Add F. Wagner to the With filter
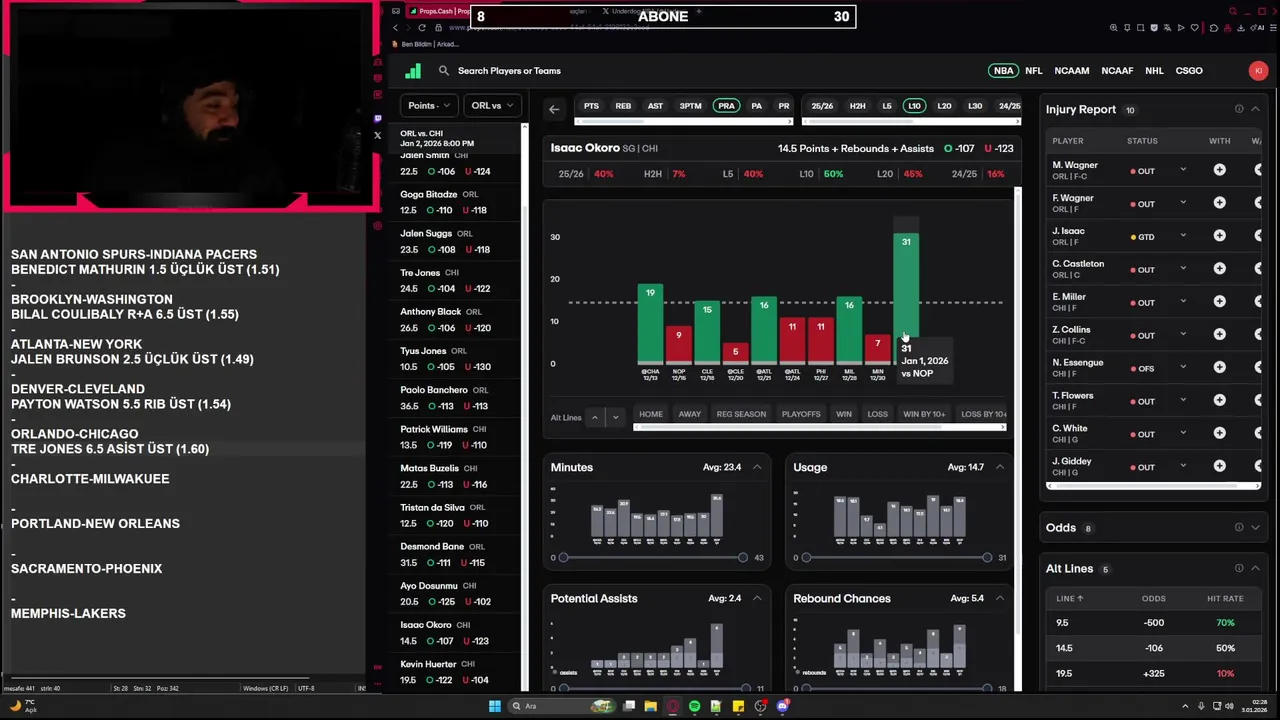The height and width of the screenshot is (720, 1280). pyautogui.click(x=1219, y=203)
